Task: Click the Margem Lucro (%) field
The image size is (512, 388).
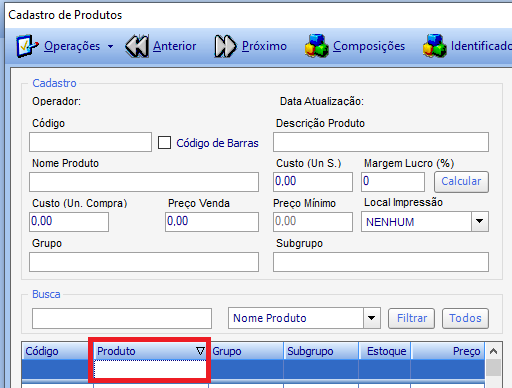Action: tap(393, 182)
